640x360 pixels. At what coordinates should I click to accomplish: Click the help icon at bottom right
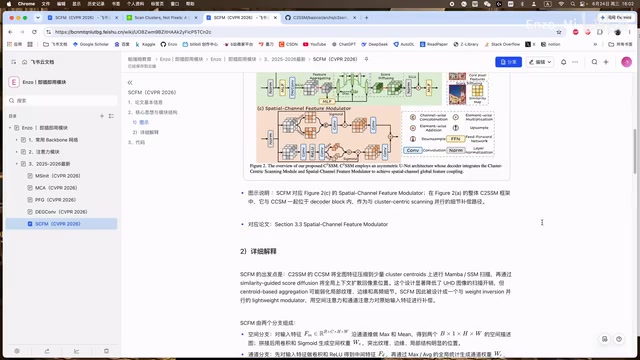(619, 339)
